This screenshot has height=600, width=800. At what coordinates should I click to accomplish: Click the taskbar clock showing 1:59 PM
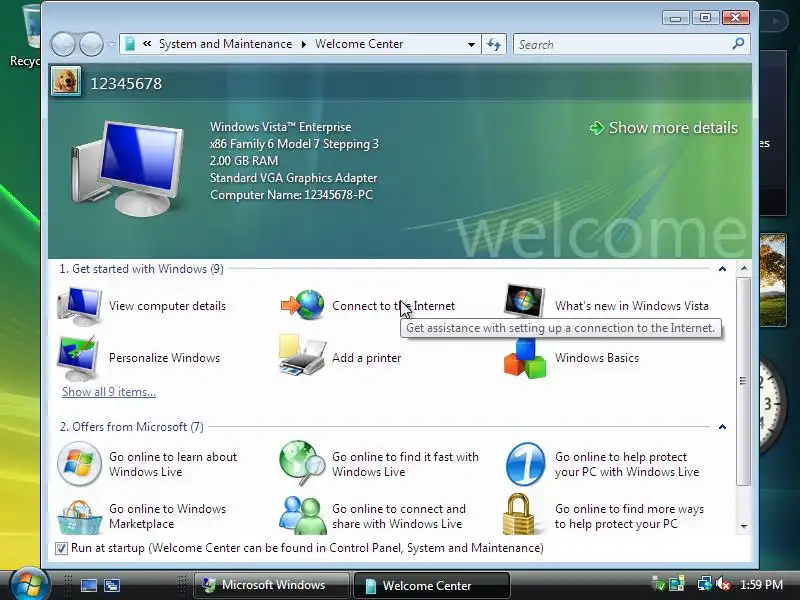761,584
